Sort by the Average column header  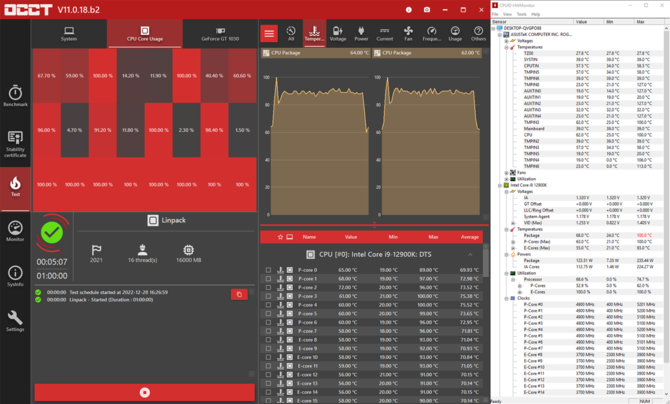pos(470,237)
